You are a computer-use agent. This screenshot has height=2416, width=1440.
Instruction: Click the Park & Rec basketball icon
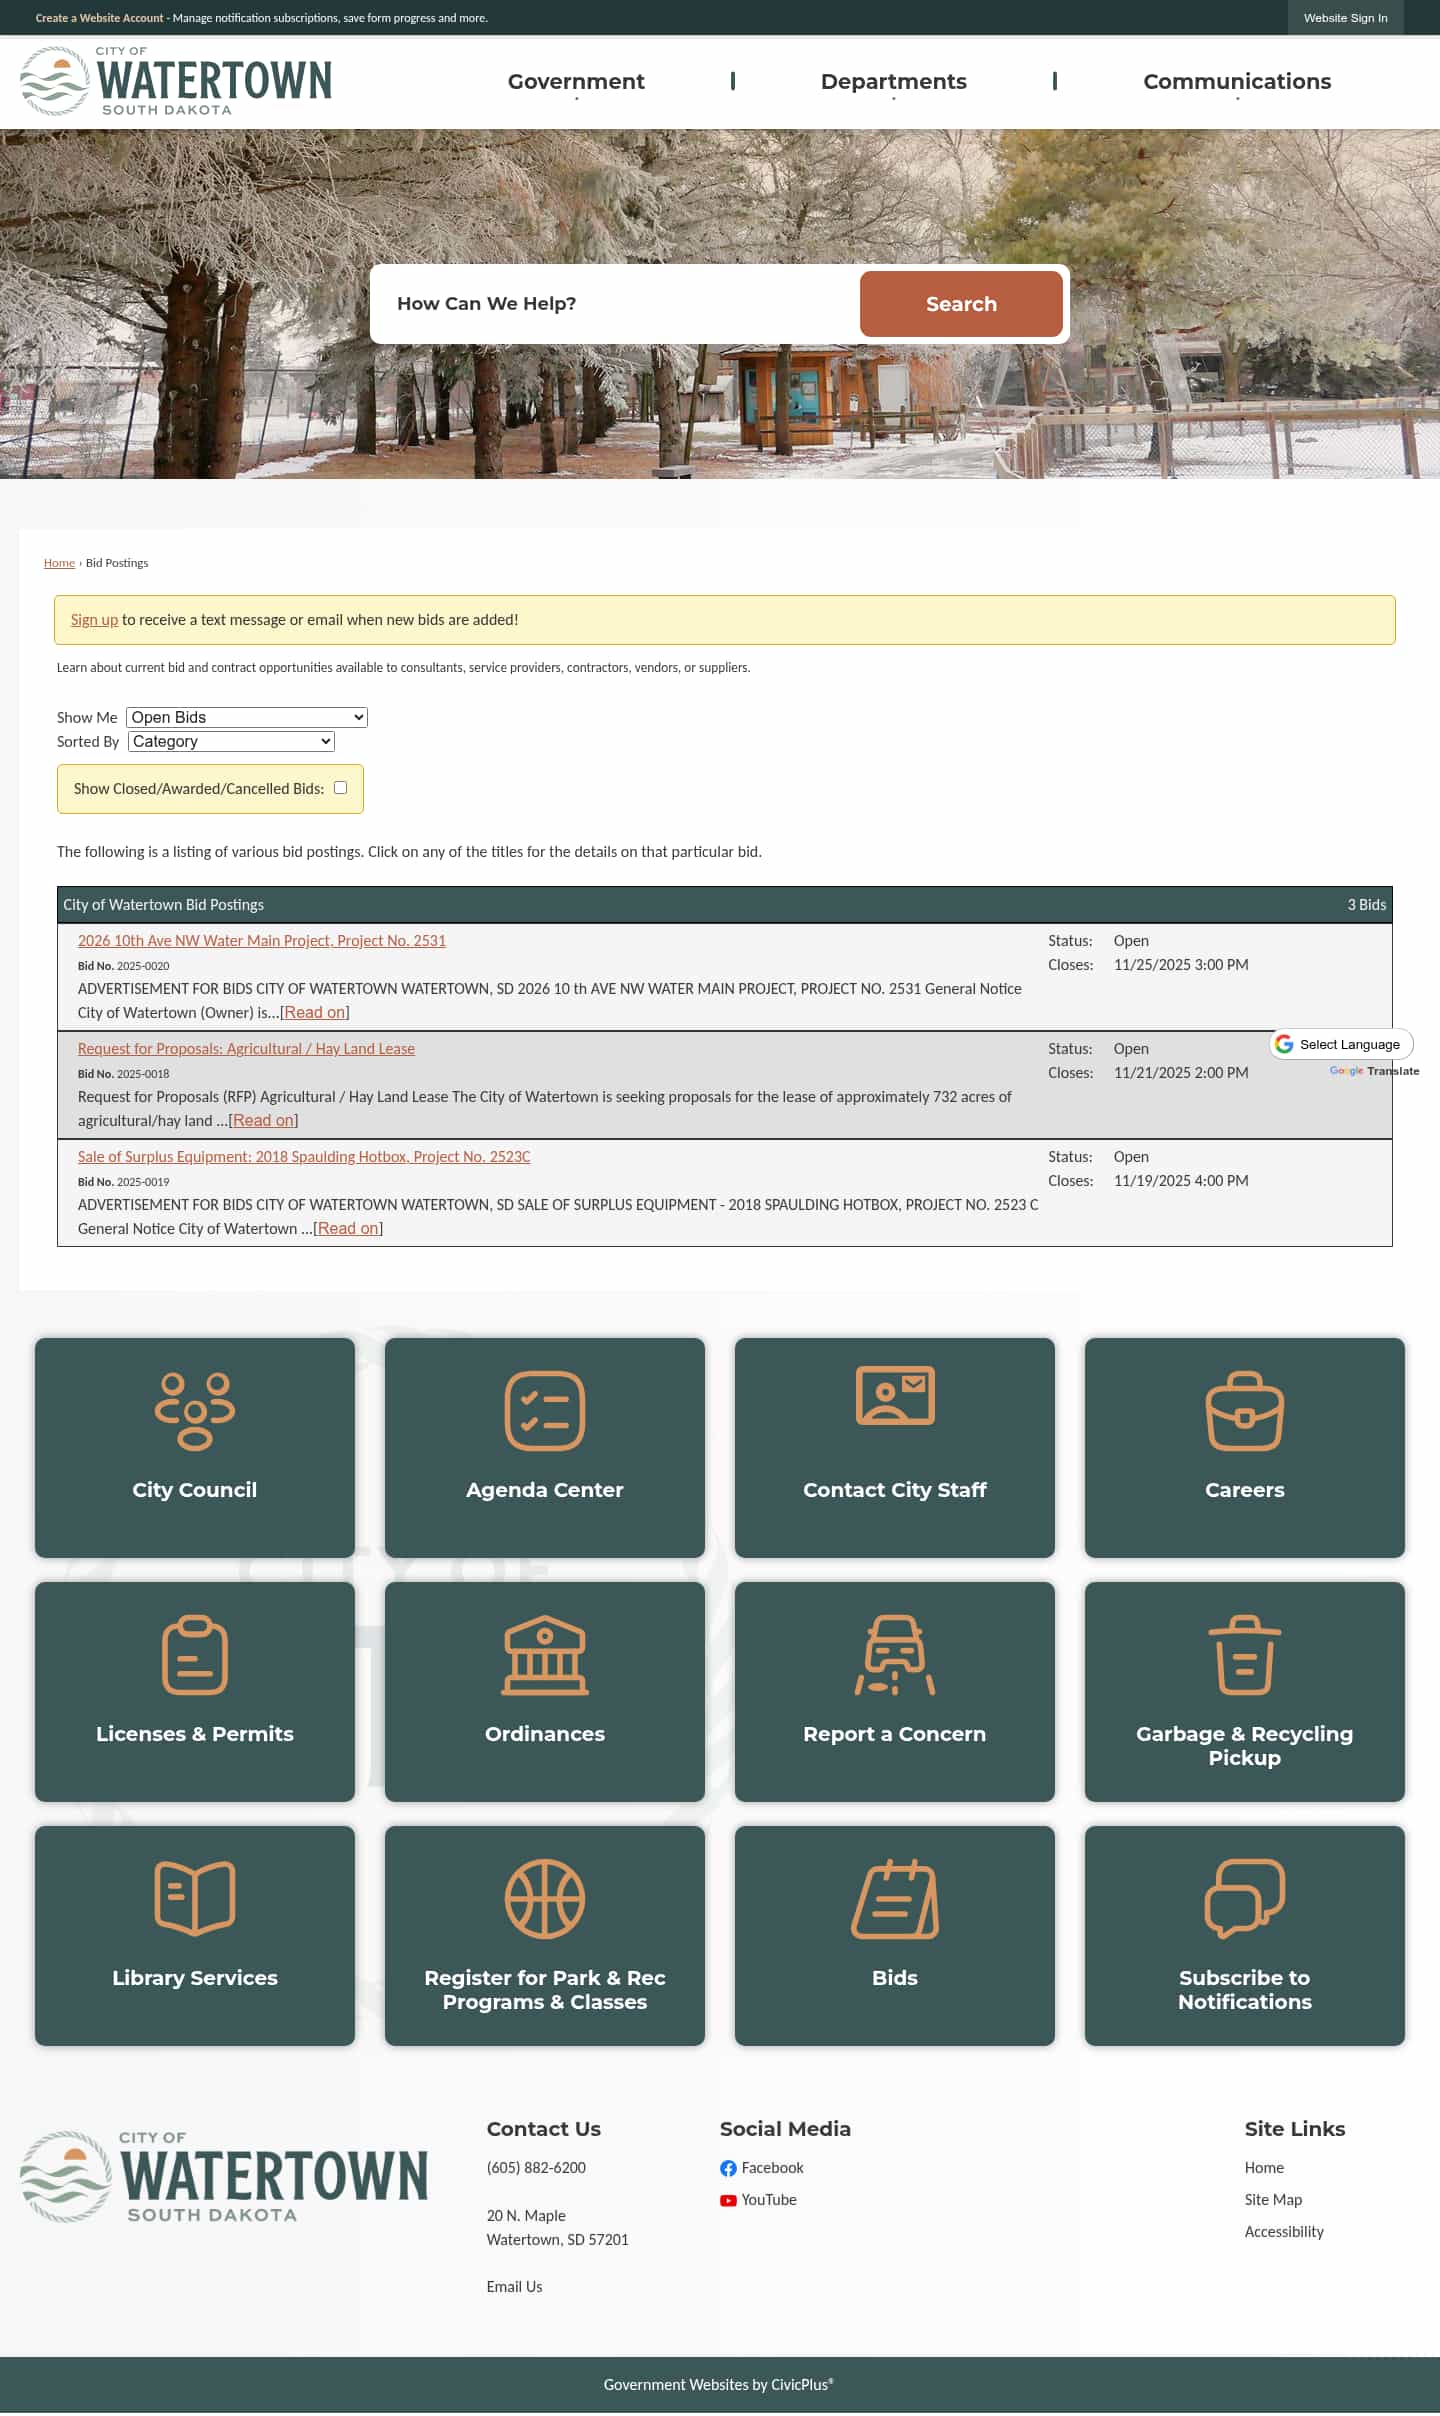click(545, 1899)
